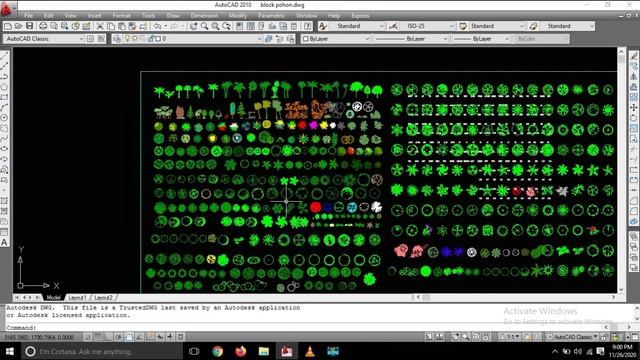Click the Multileader Style icon
Image resolution: width=640 pixels, height=360 pixels.
(533, 26)
